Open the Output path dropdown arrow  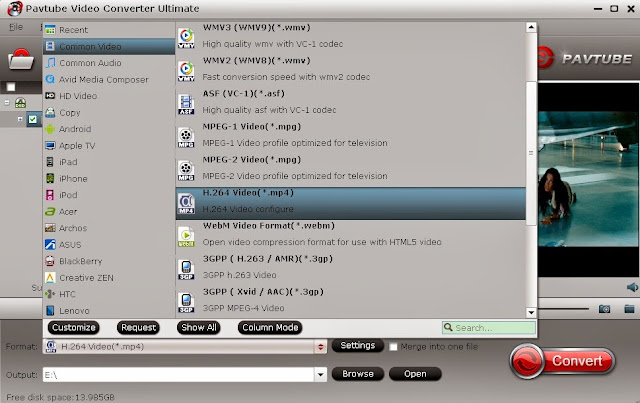[320, 374]
